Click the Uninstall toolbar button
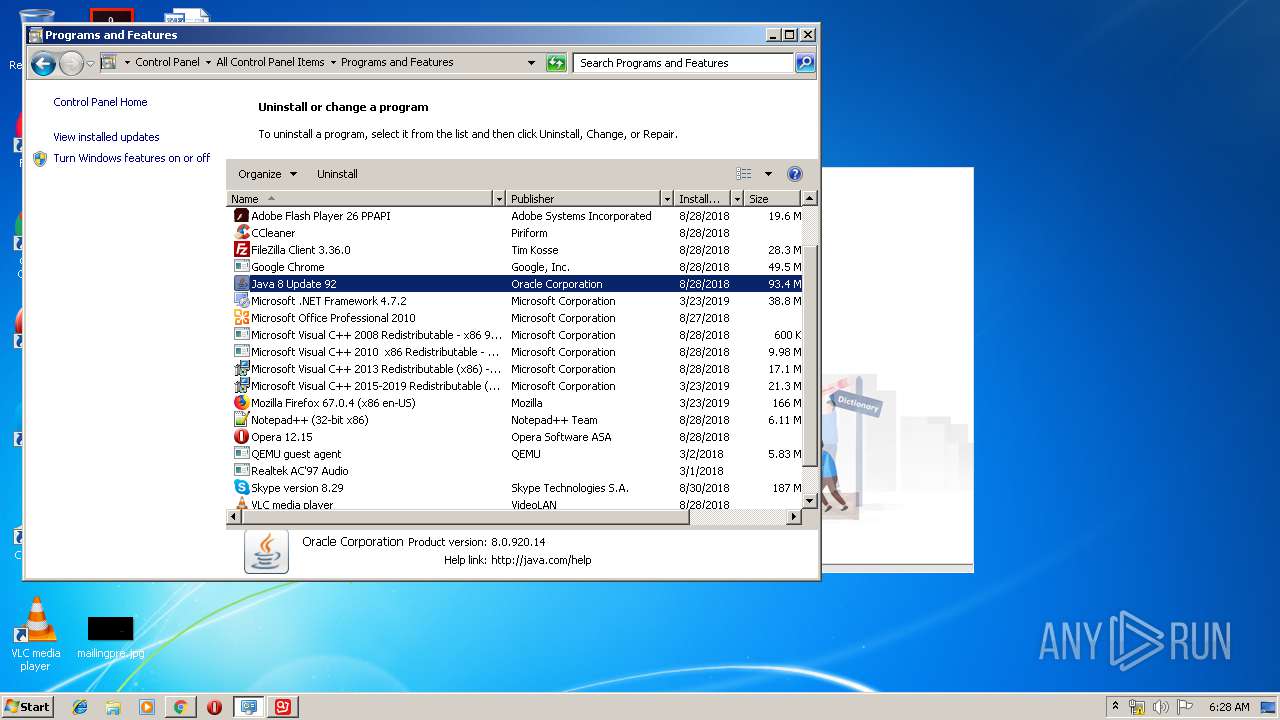 coord(337,174)
